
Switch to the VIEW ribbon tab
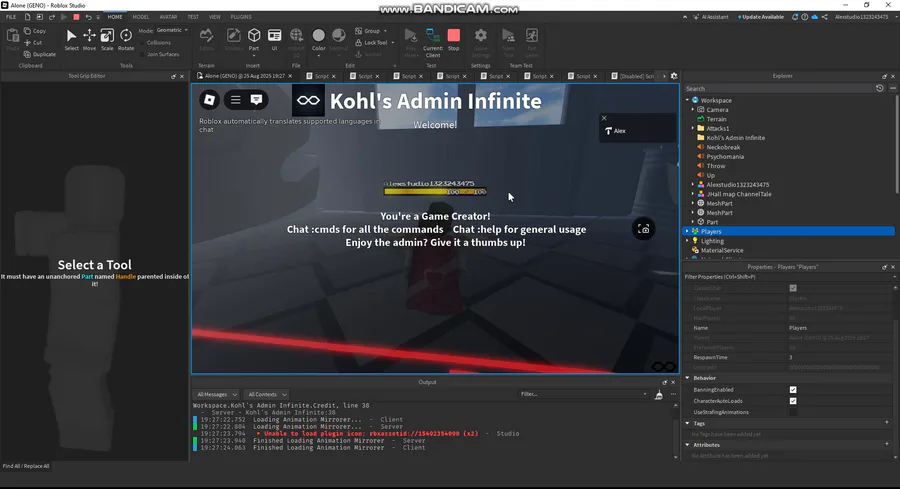click(215, 17)
